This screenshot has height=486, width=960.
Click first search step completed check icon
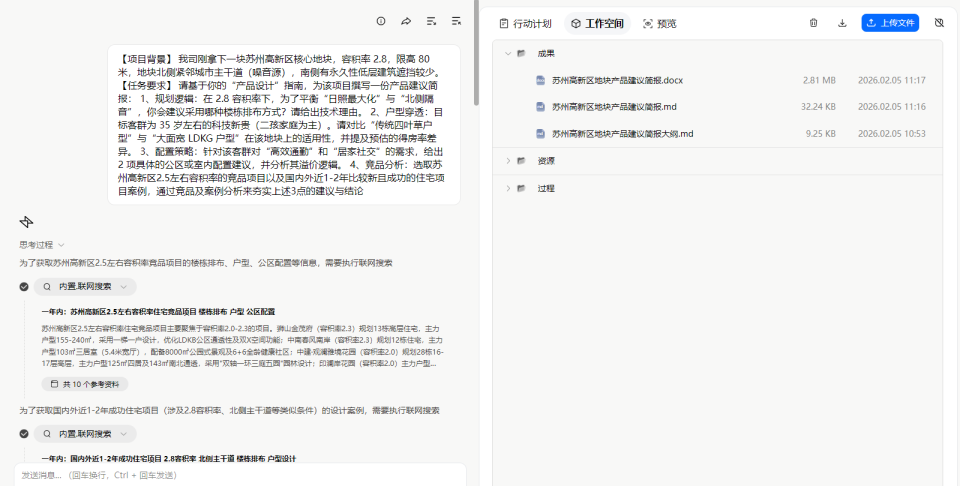(24, 286)
